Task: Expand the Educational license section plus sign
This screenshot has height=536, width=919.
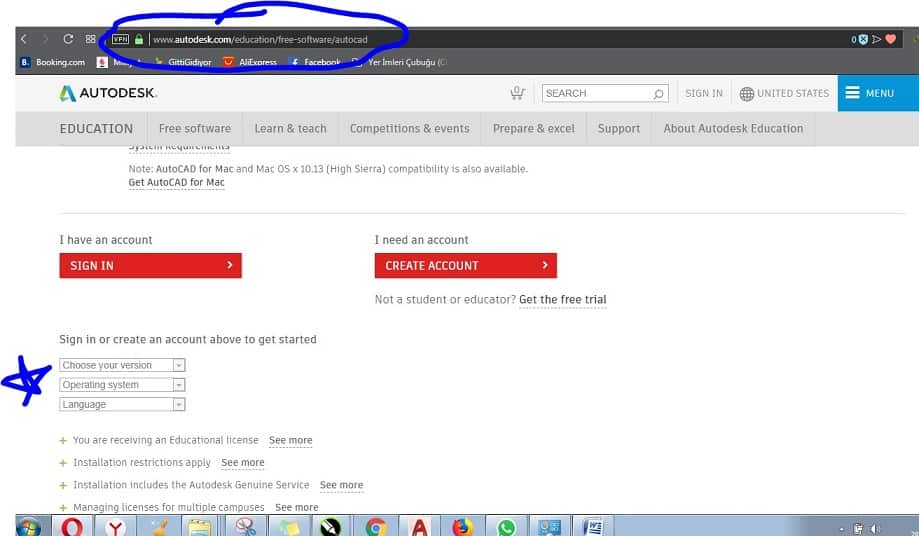Action: tap(63, 440)
